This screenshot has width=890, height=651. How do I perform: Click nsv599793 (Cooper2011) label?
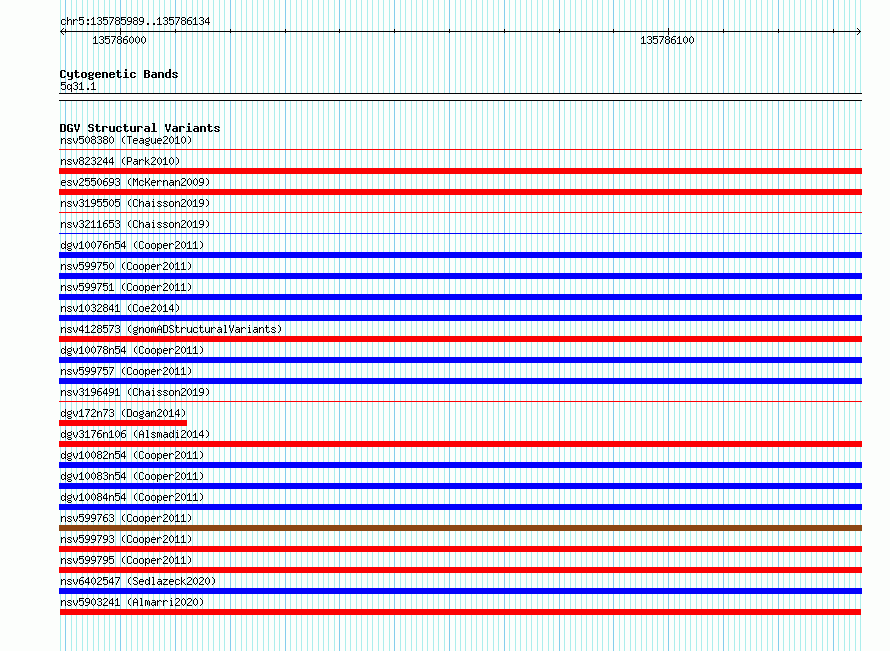coord(126,539)
